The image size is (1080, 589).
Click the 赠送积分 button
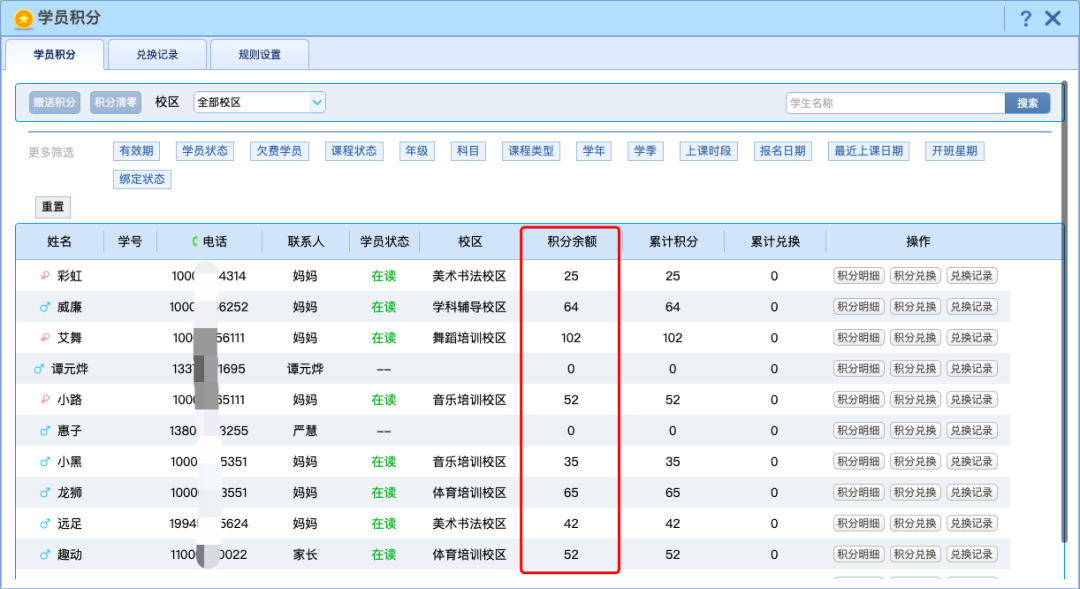pyautogui.click(x=54, y=103)
